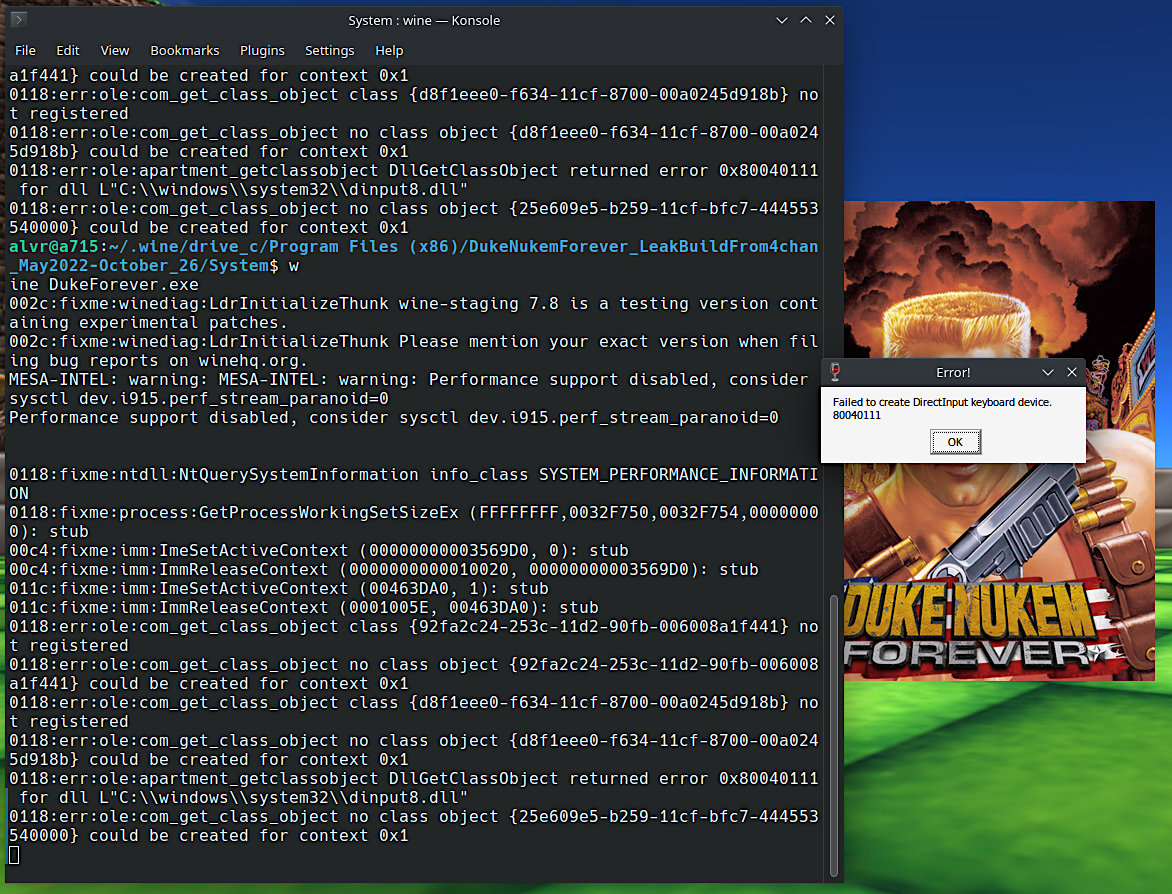Click the terminal cursor block at bottom
The height and width of the screenshot is (894, 1172).
point(14,855)
